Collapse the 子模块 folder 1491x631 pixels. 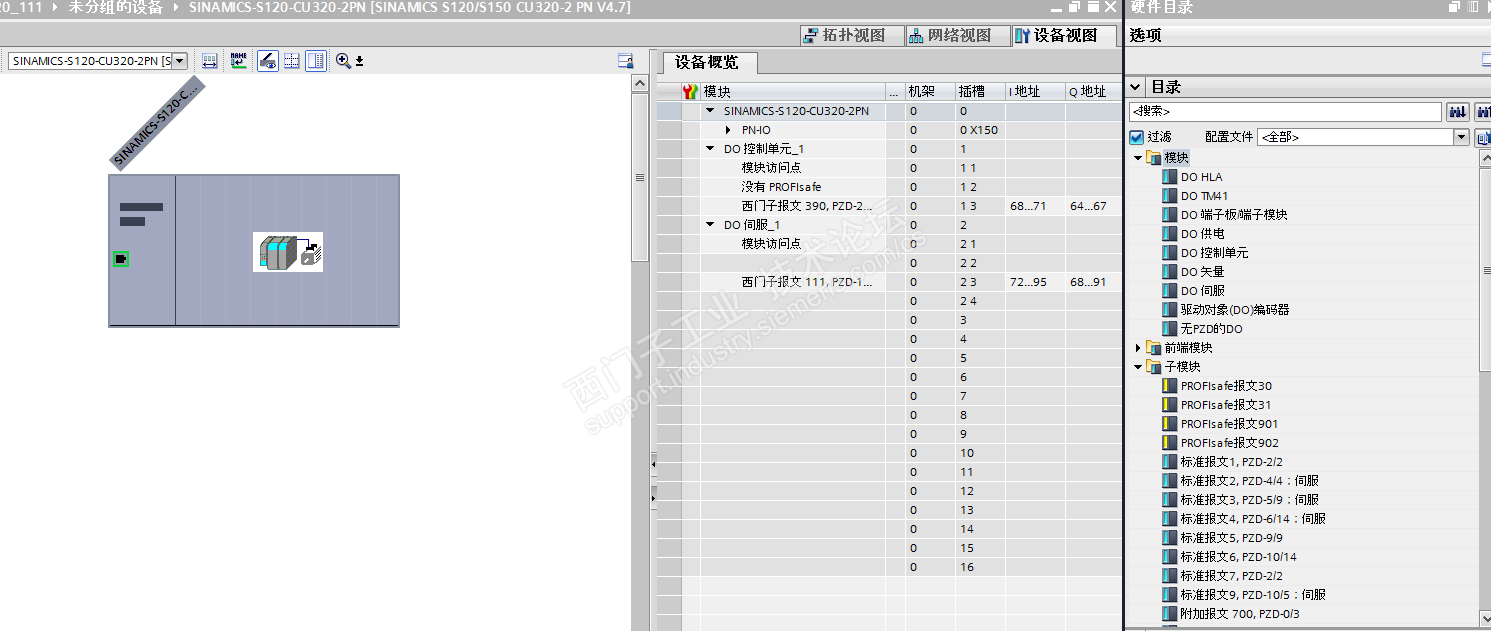[x=1138, y=367]
